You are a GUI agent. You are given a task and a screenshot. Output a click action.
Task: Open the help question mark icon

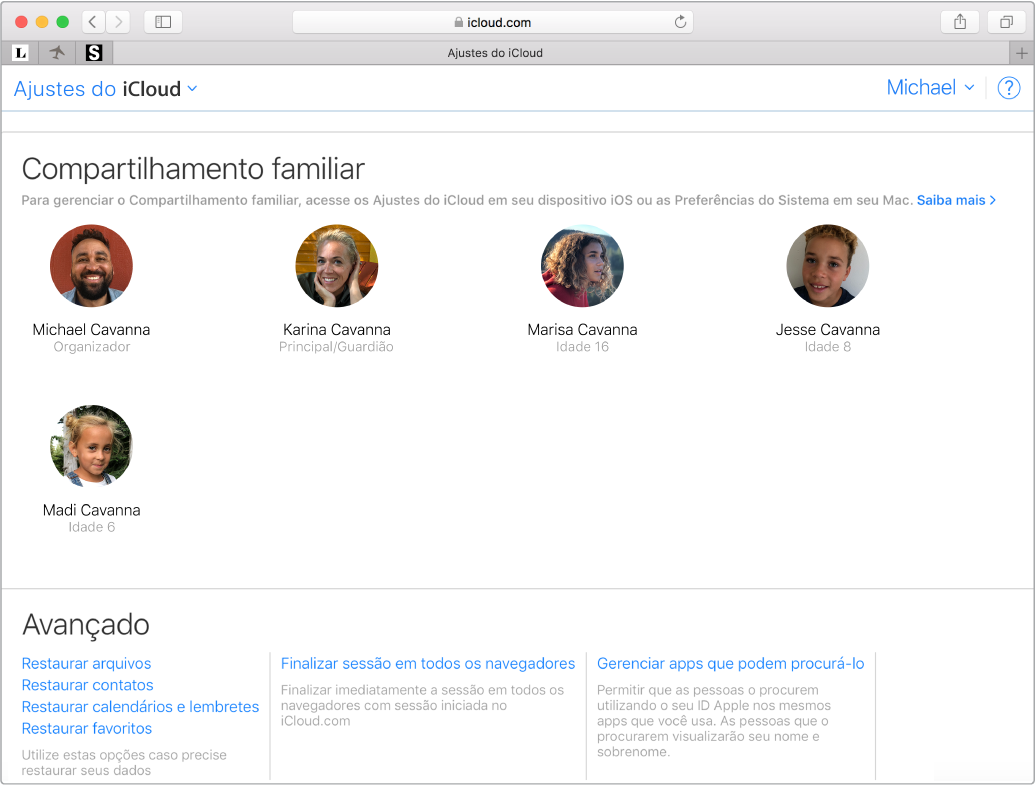[x=1008, y=88]
